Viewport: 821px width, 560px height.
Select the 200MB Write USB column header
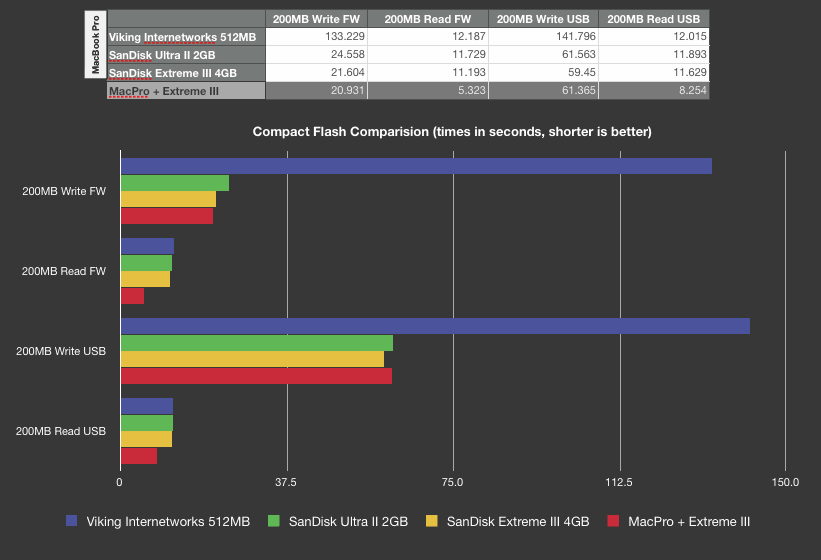[x=542, y=19]
